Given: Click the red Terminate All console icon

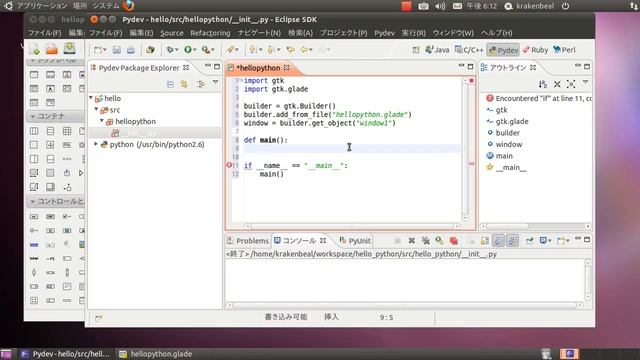Looking at the screenshot, I should [x=453, y=241].
